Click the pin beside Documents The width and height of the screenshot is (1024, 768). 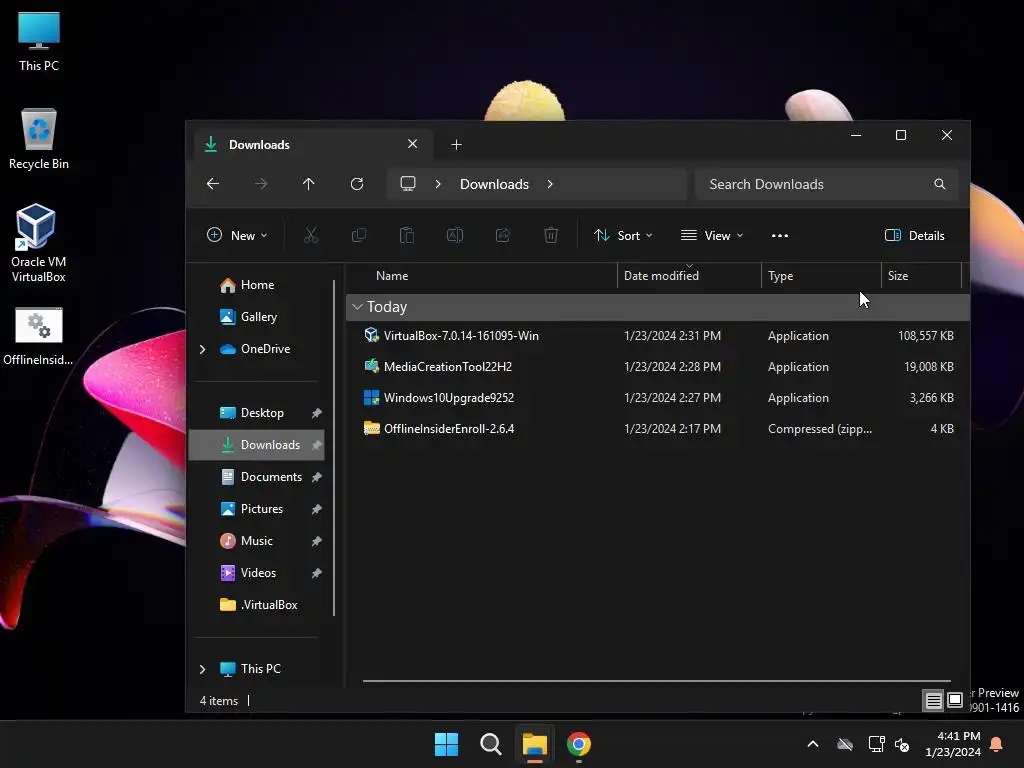(x=317, y=477)
